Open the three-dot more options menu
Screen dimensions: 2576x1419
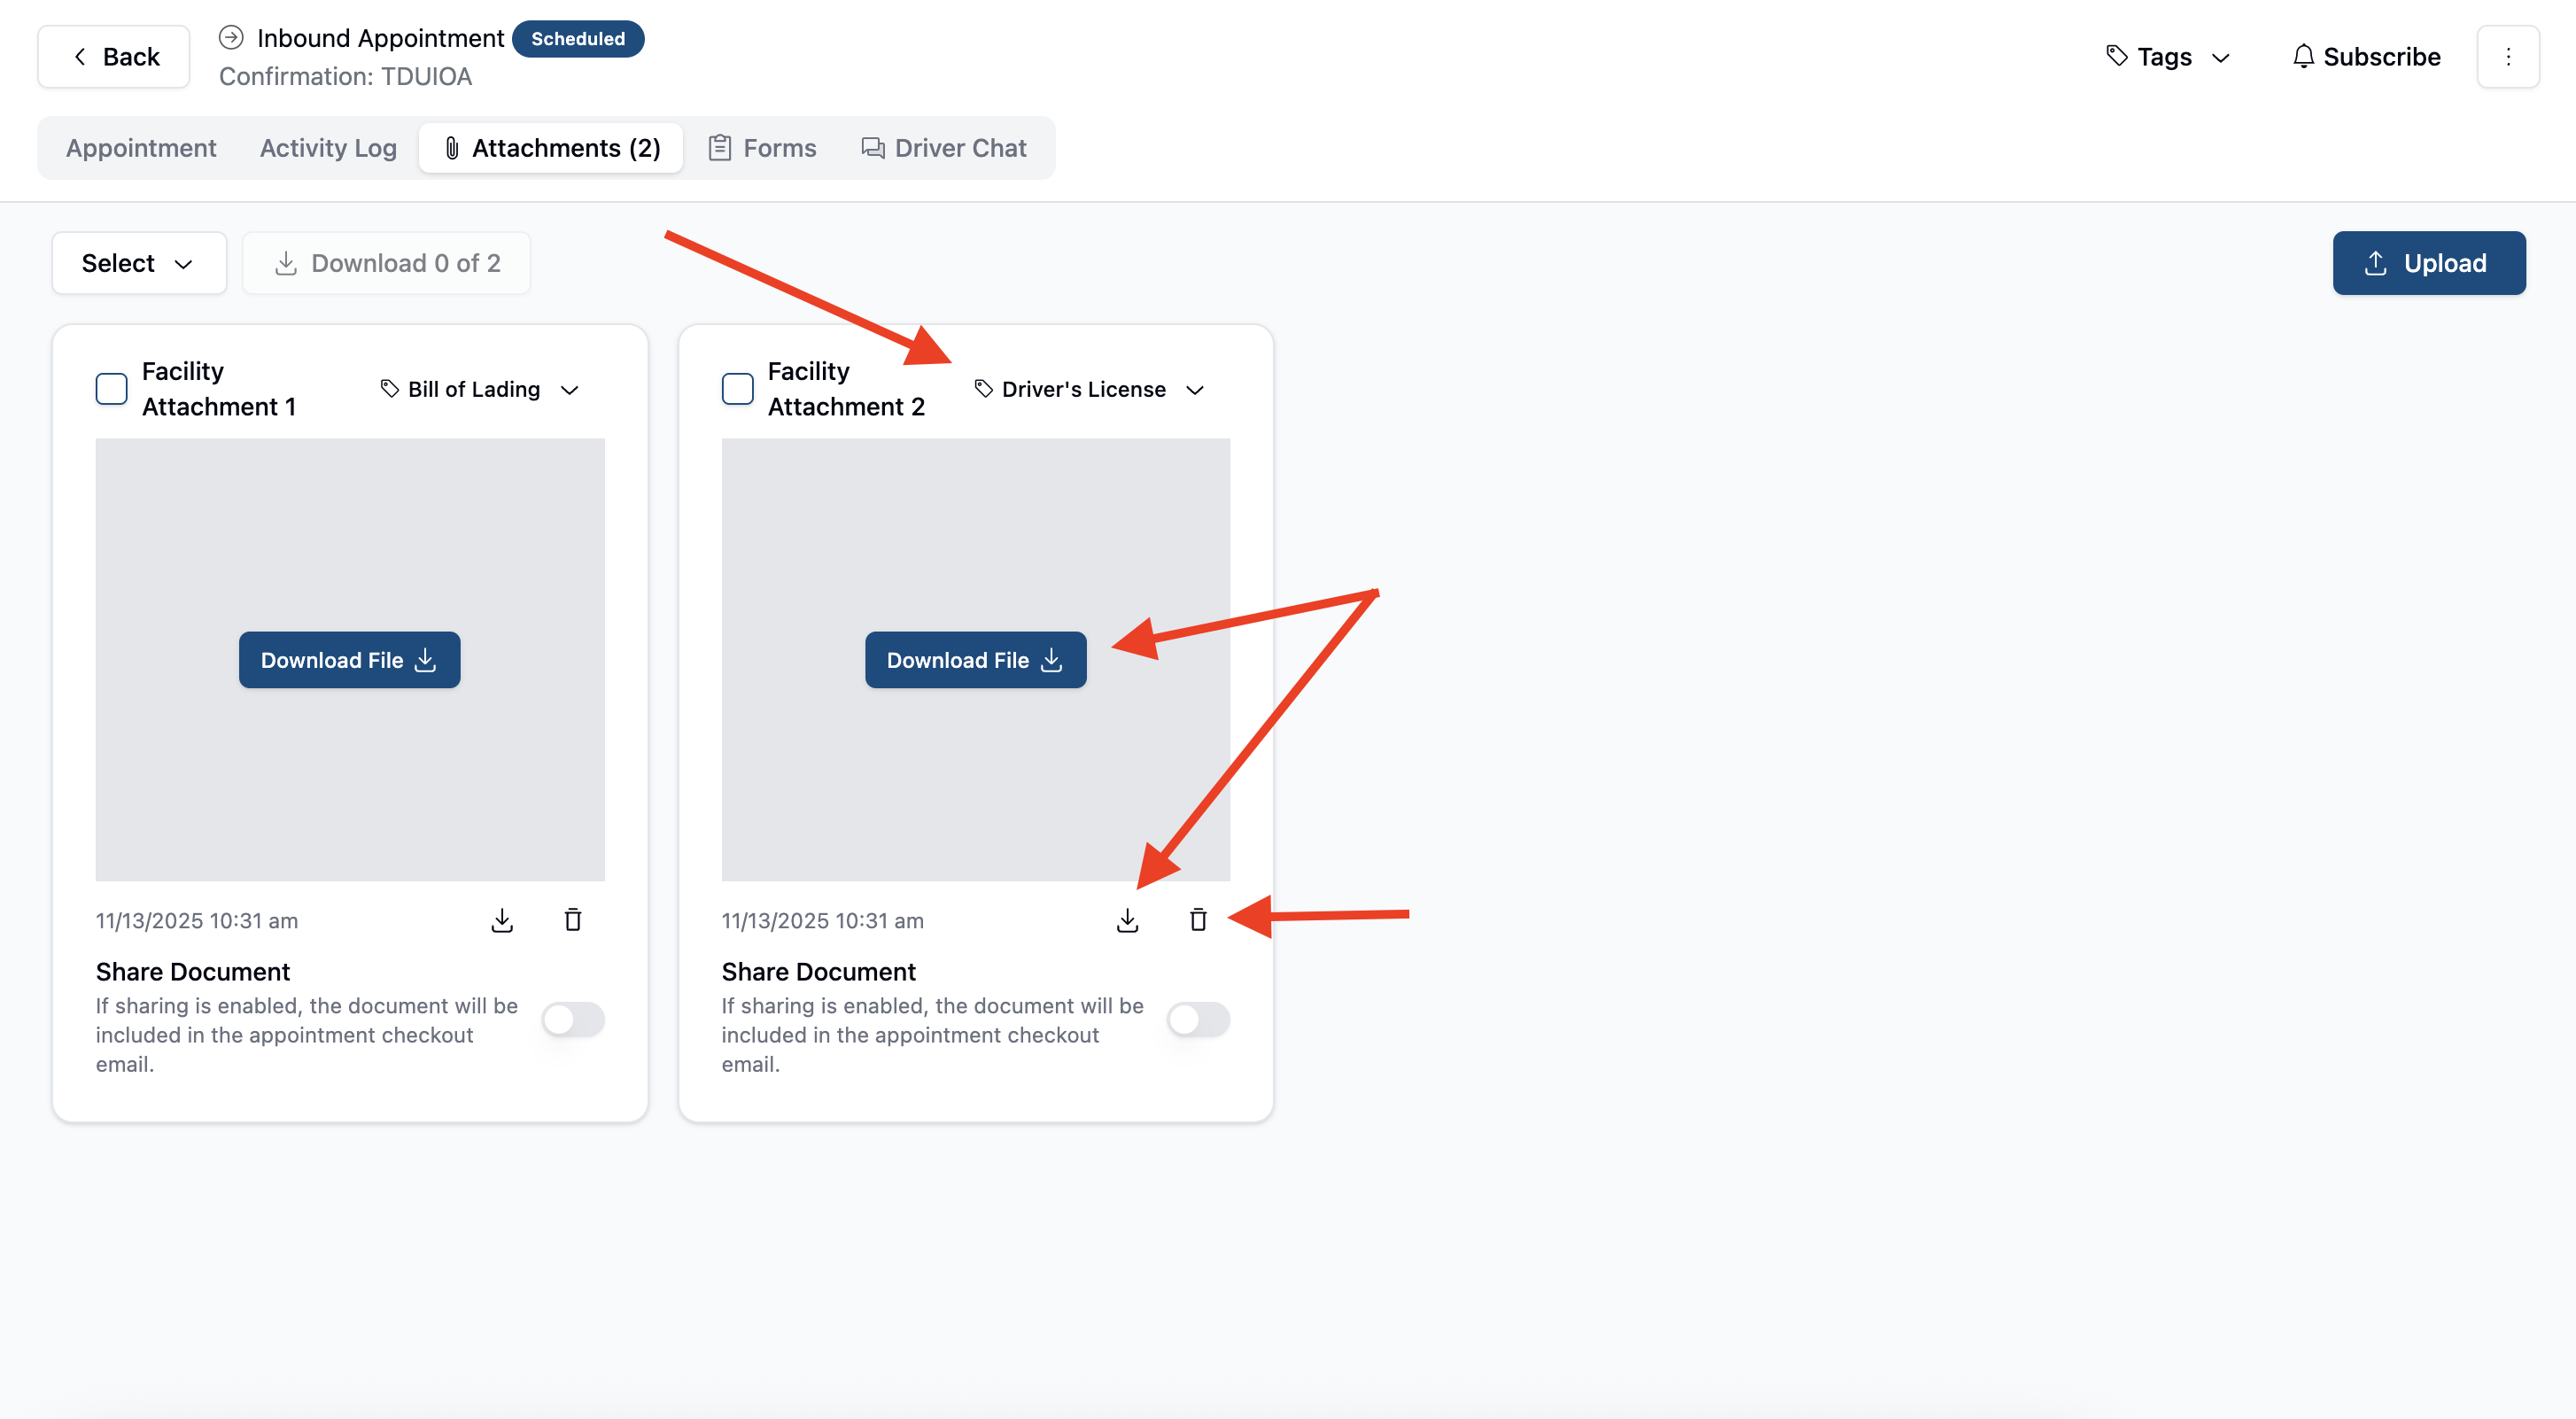point(2507,57)
